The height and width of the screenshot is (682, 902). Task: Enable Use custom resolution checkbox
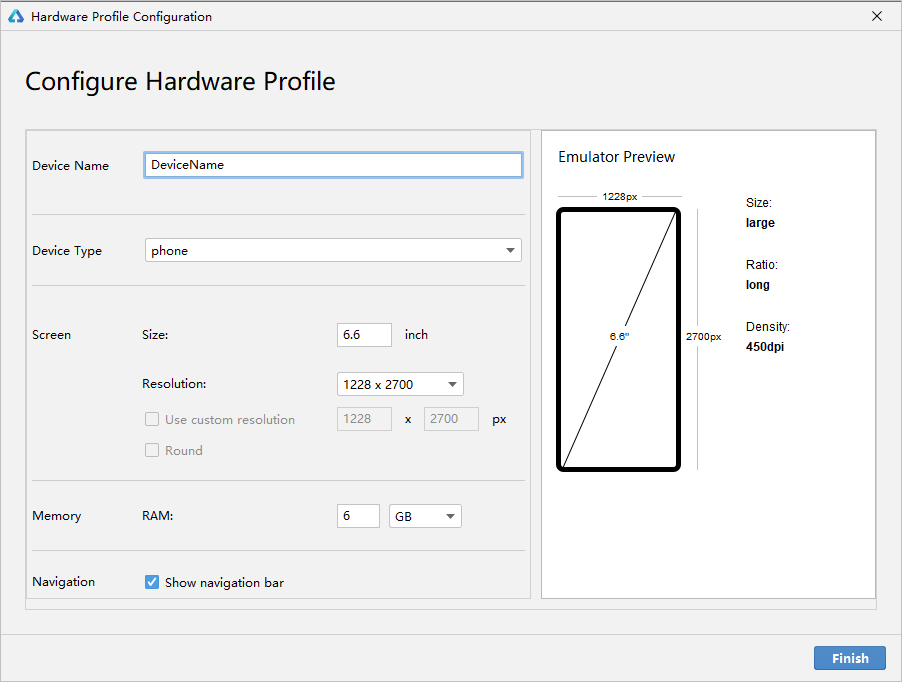point(152,419)
